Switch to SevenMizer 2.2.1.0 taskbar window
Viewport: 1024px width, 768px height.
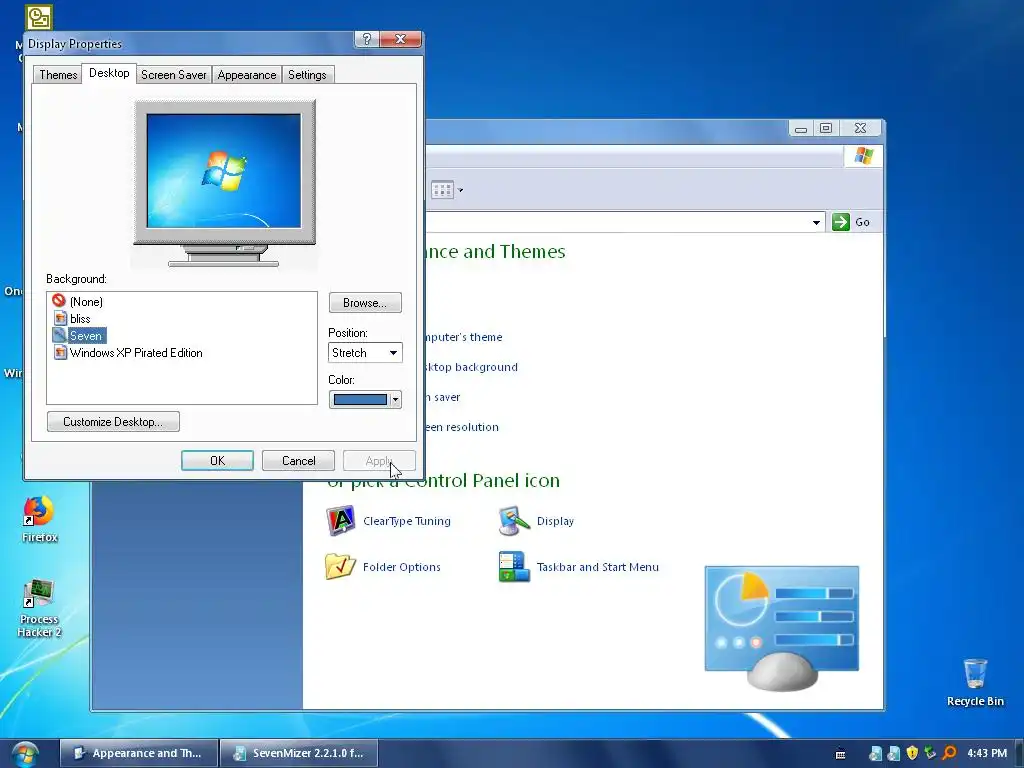tap(299, 753)
